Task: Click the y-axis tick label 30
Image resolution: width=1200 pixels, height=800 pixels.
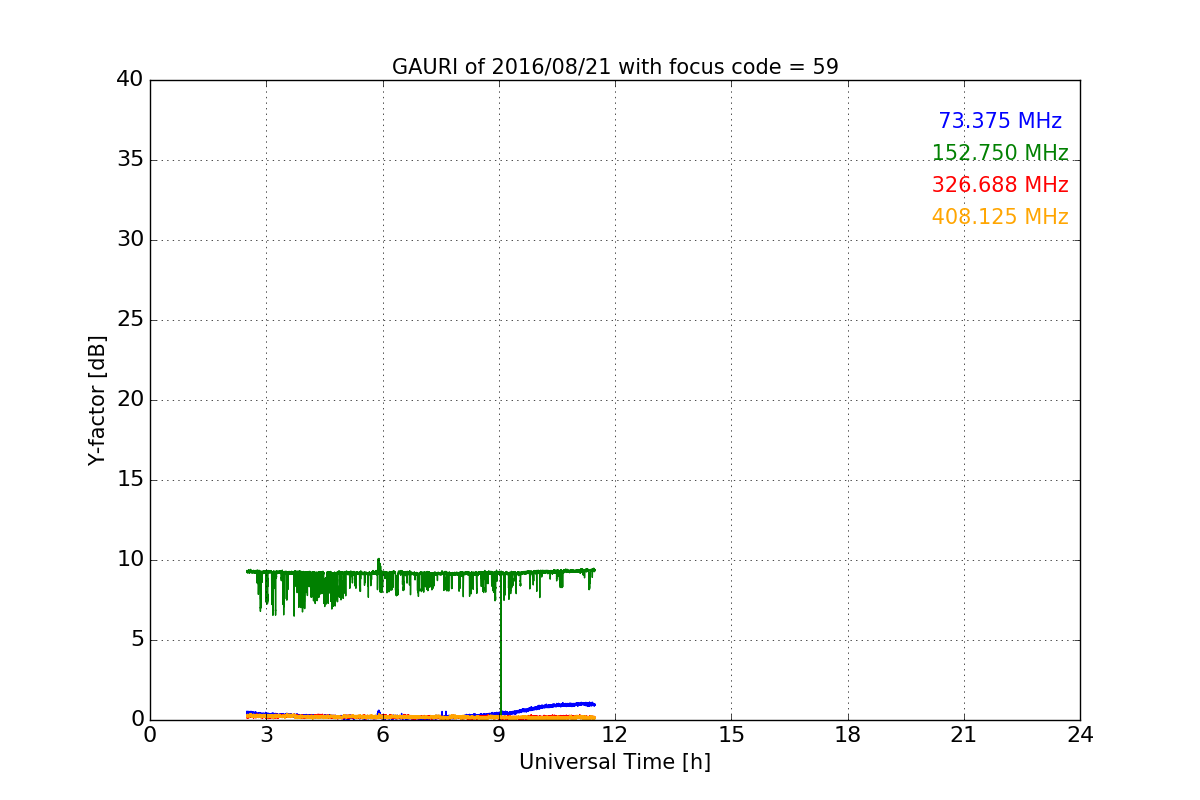Action: 130,240
